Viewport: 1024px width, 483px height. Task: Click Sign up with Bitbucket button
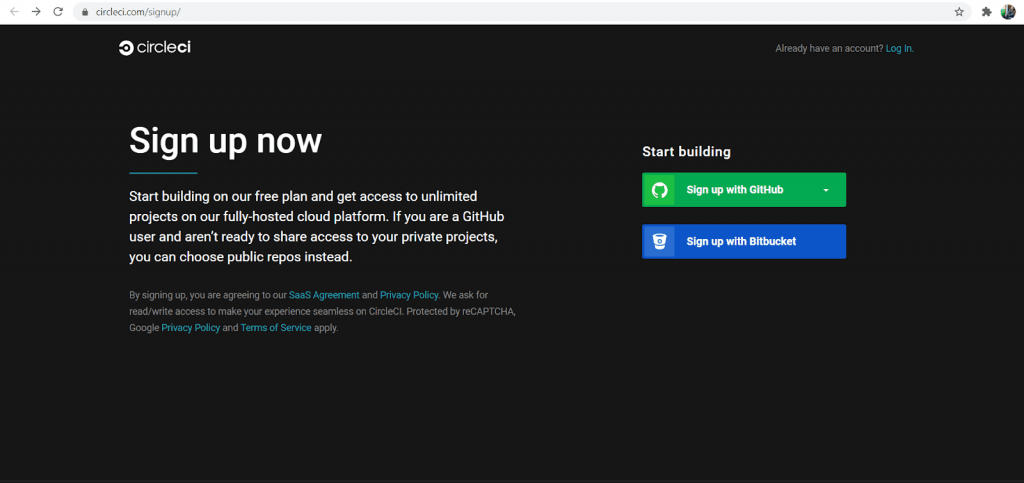(x=744, y=242)
